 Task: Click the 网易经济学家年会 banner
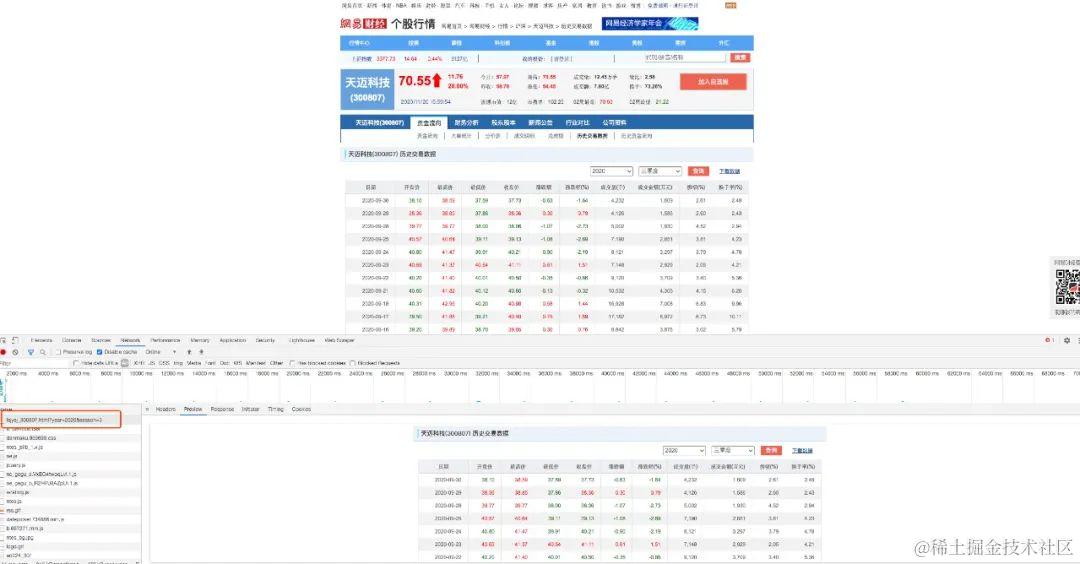pyautogui.click(x=650, y=23)
